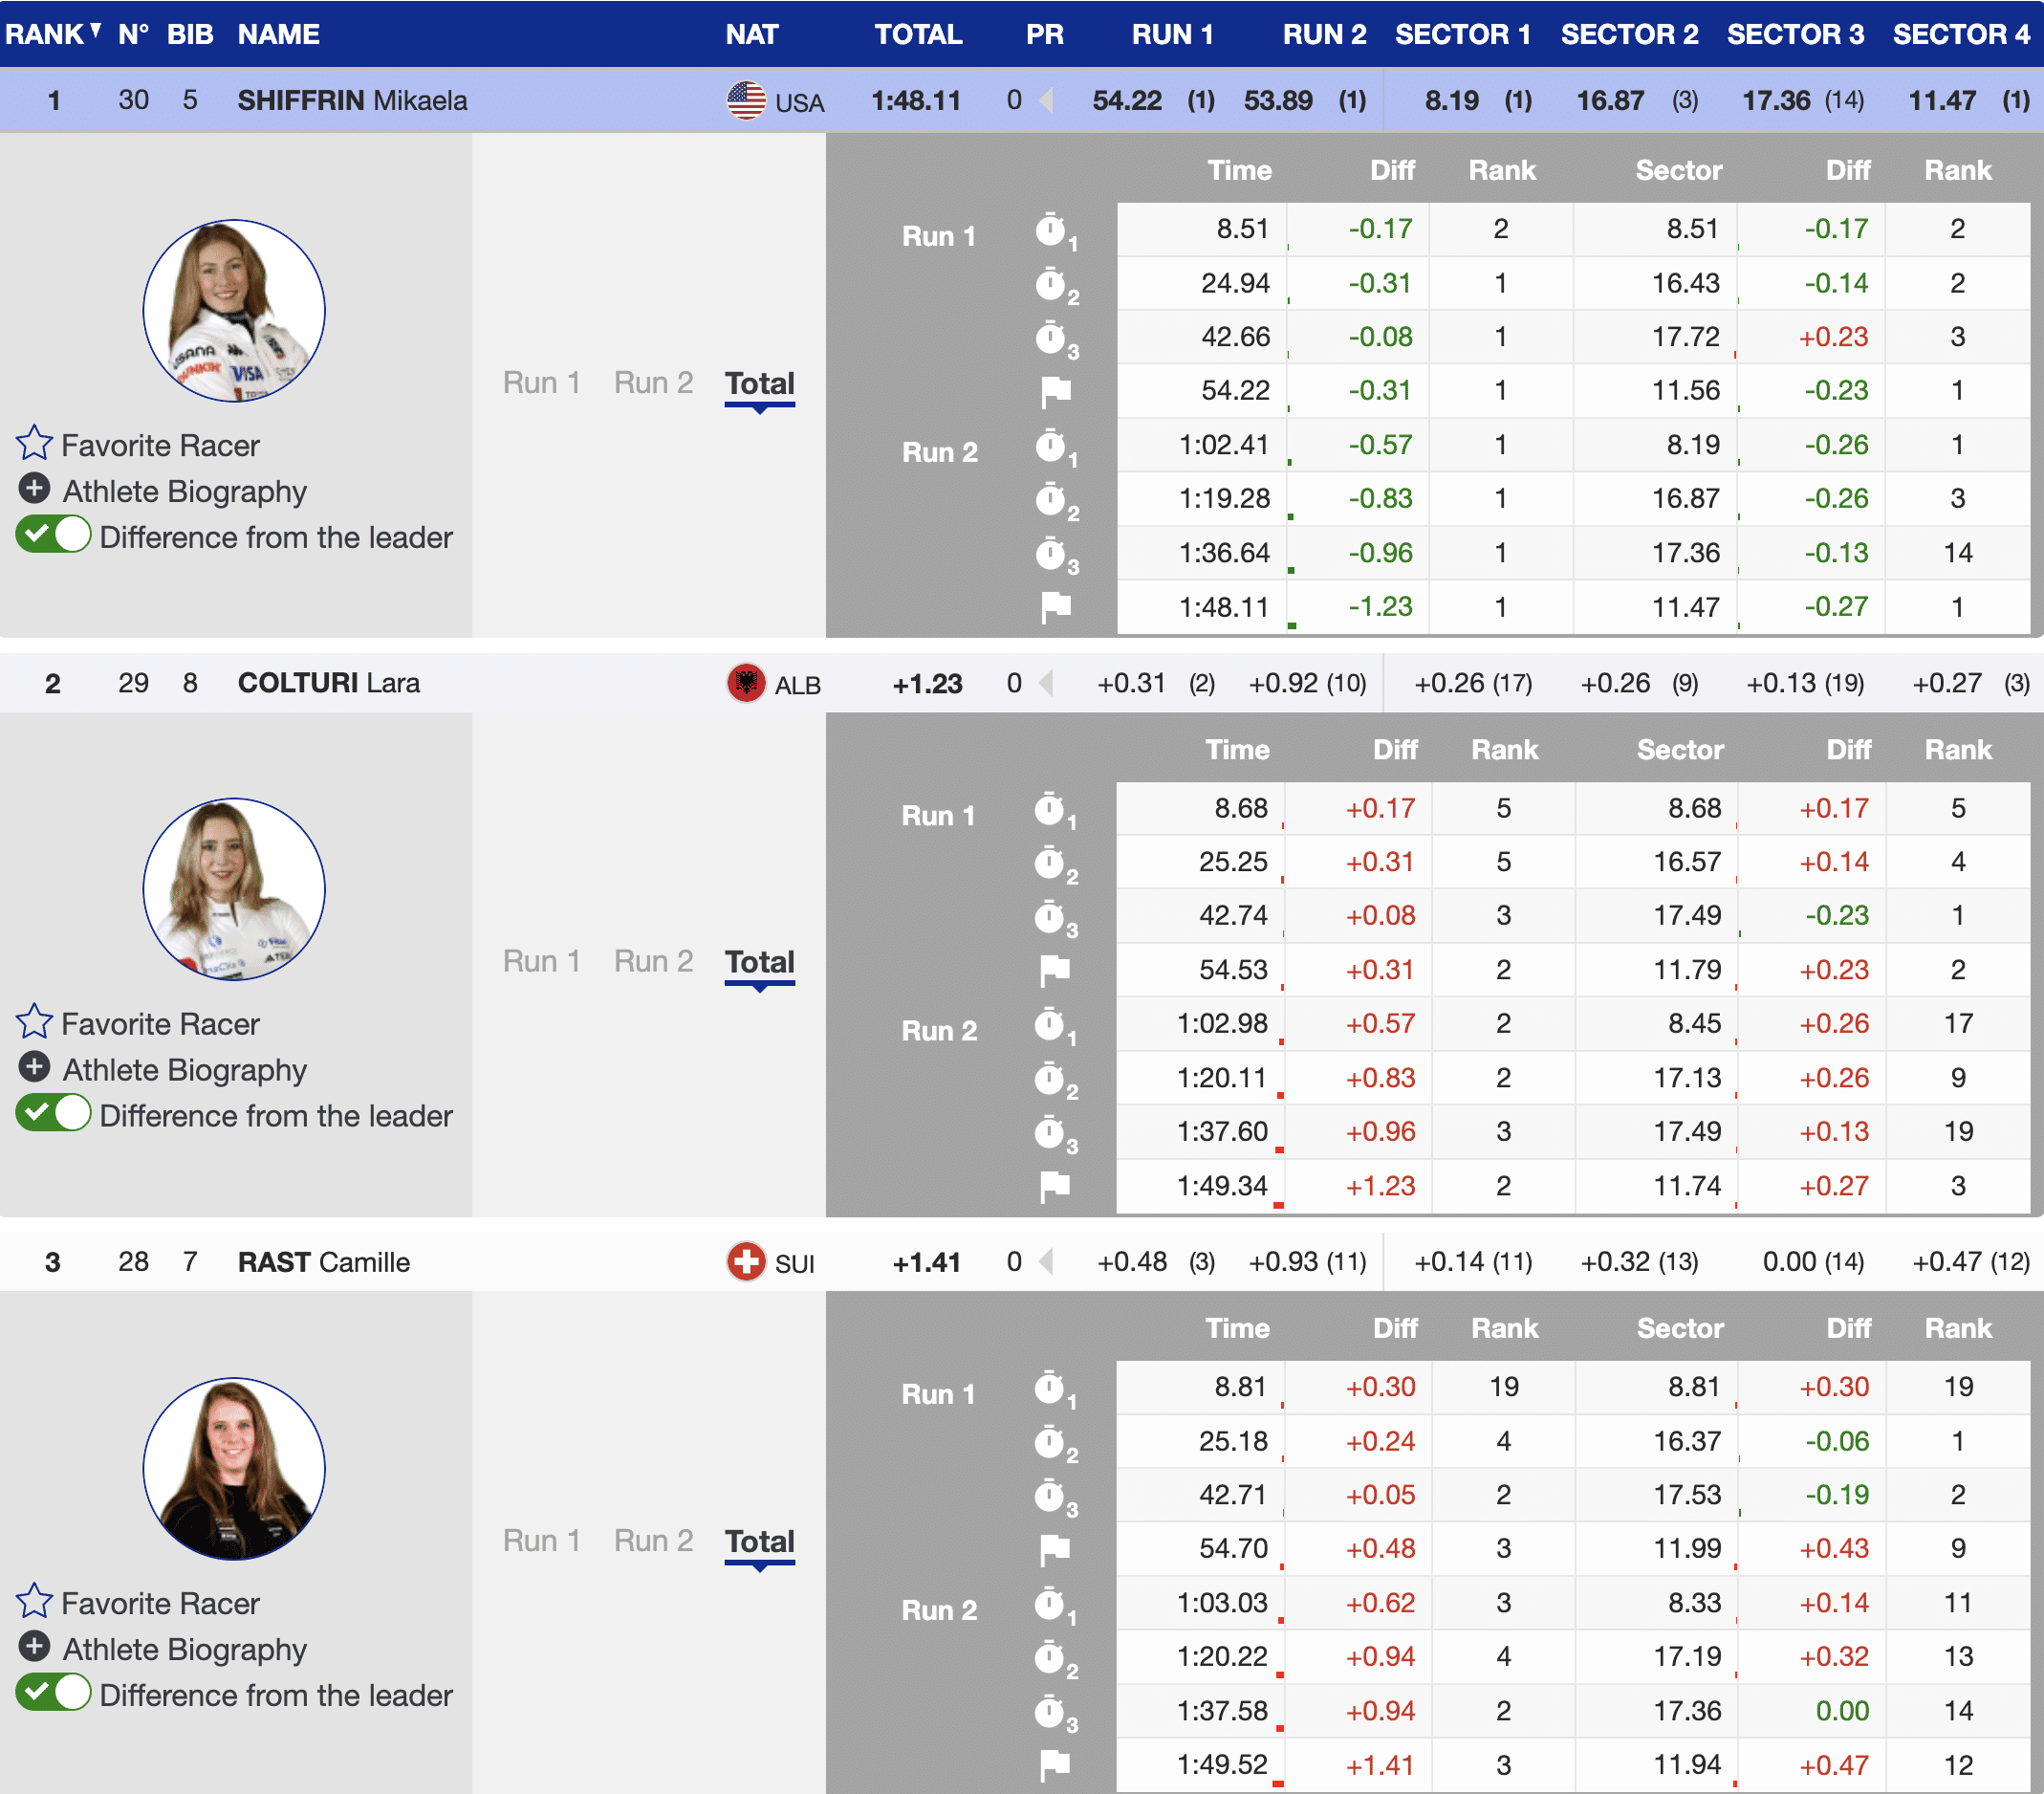Click the Albania flag icon

[746, 683]
